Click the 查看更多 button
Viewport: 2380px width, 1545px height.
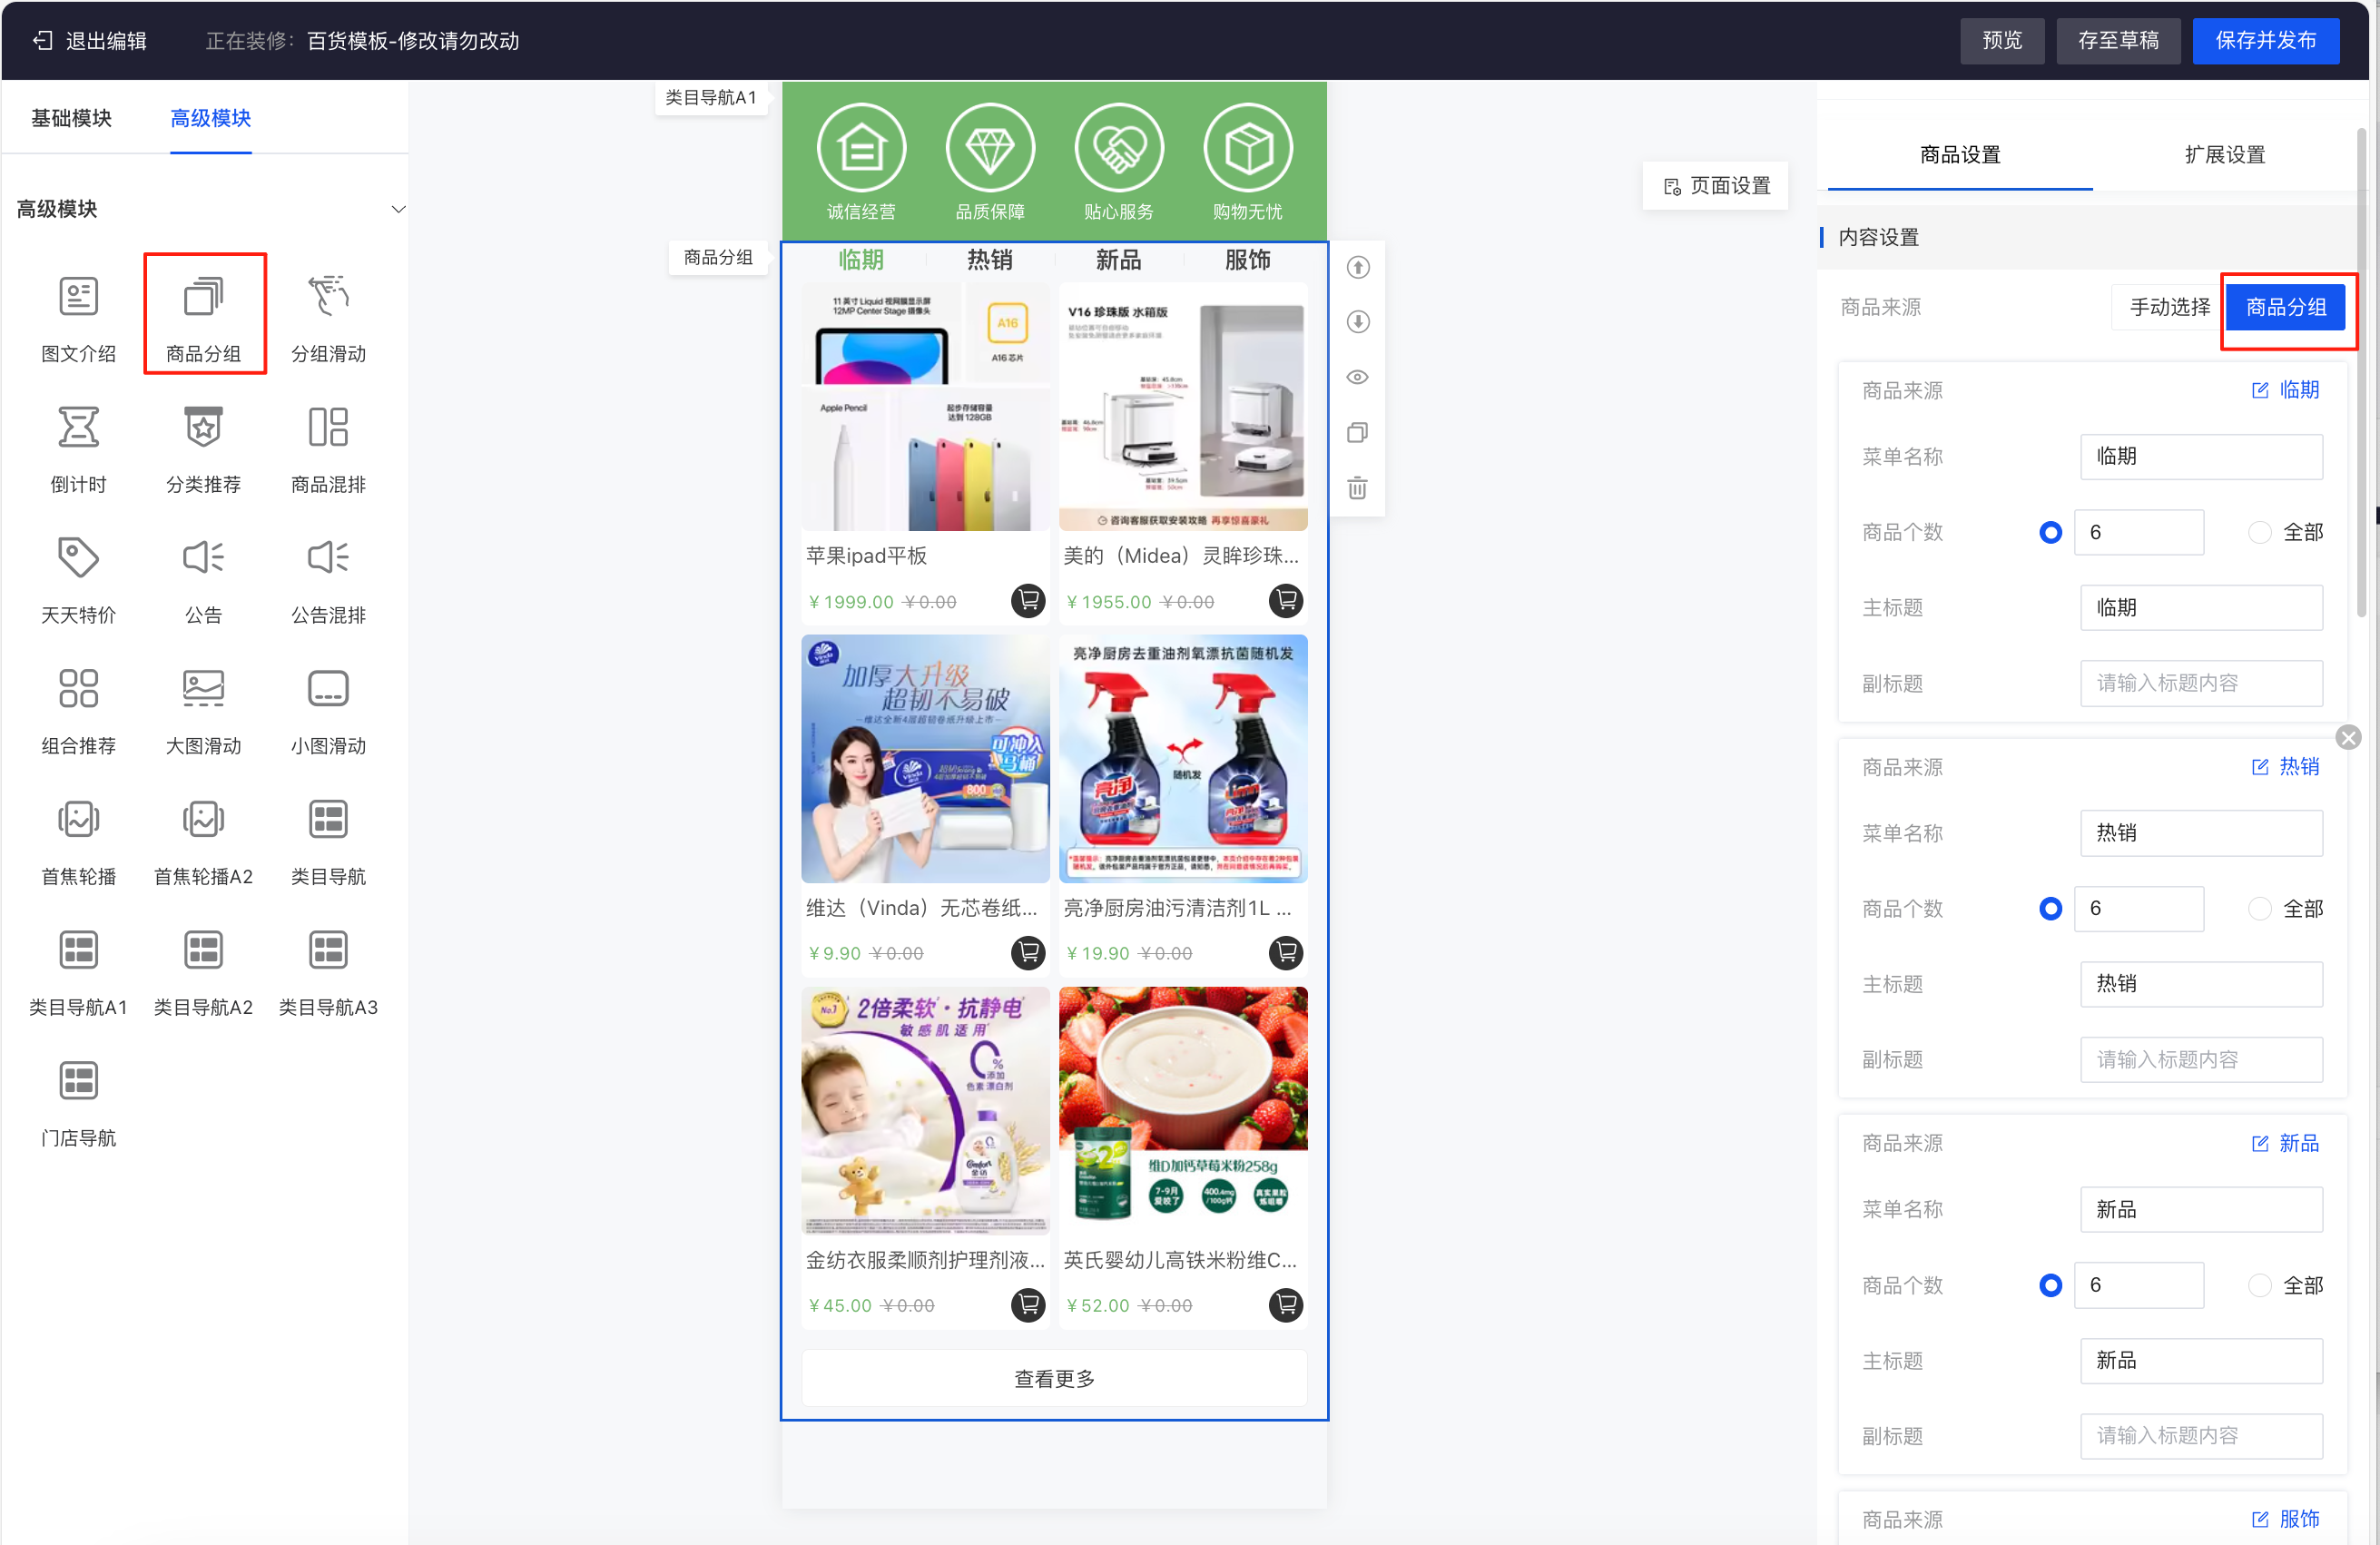pos(1054,1379)
